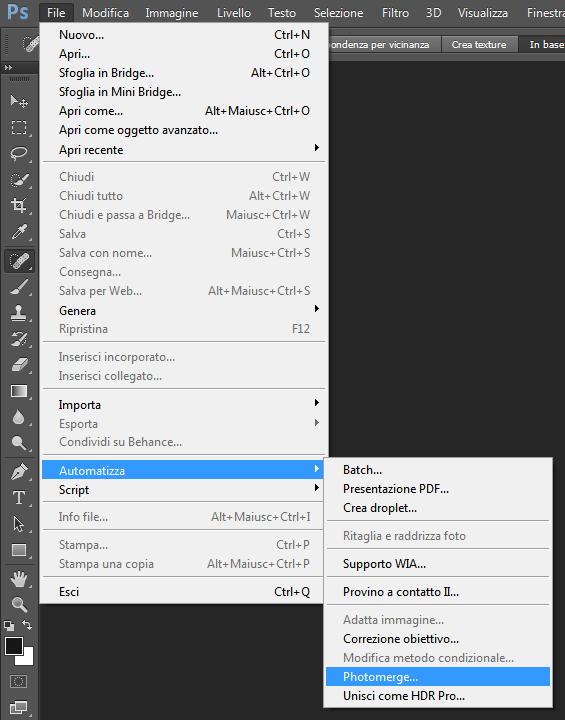Viewport: 565px width, 720px height.
Task: Choose Sfoglia in Bridge...
Action: [x=184, y=73]
